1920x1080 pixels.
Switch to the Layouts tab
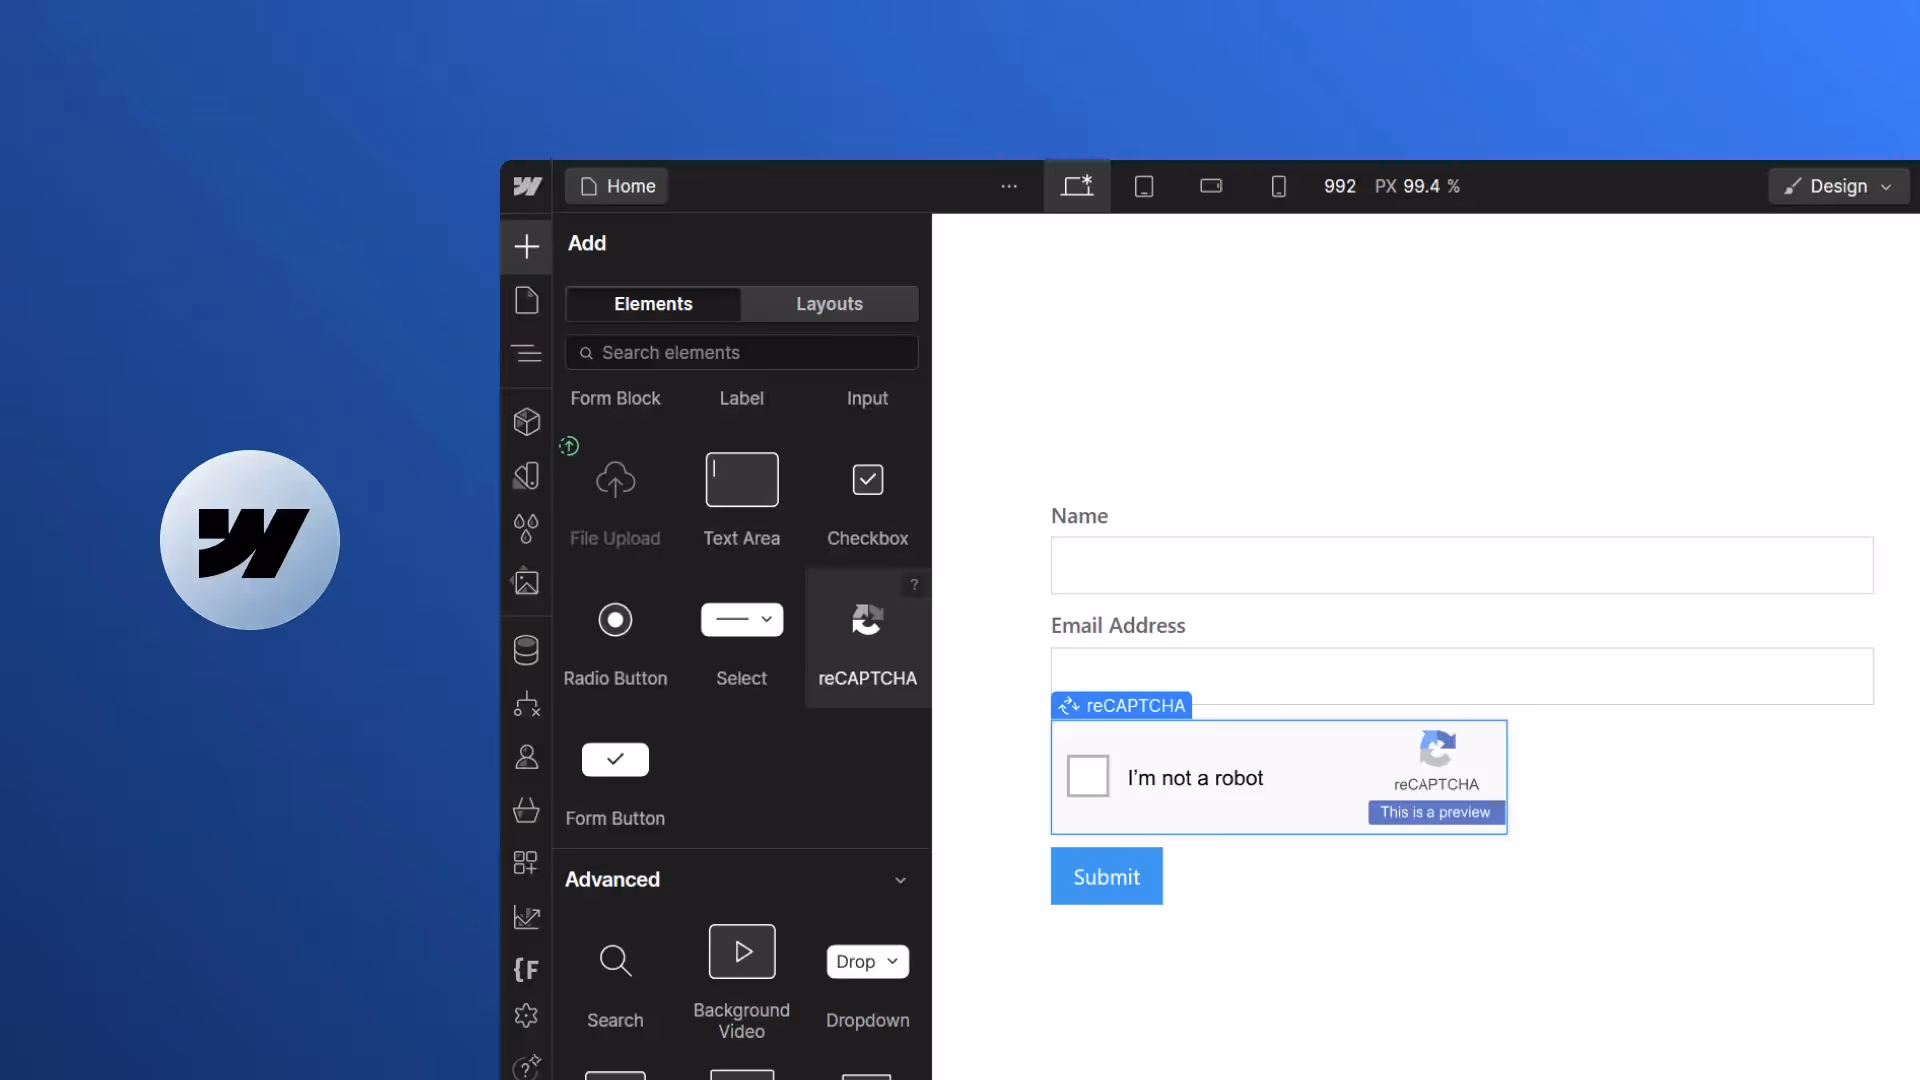(829, 304)
